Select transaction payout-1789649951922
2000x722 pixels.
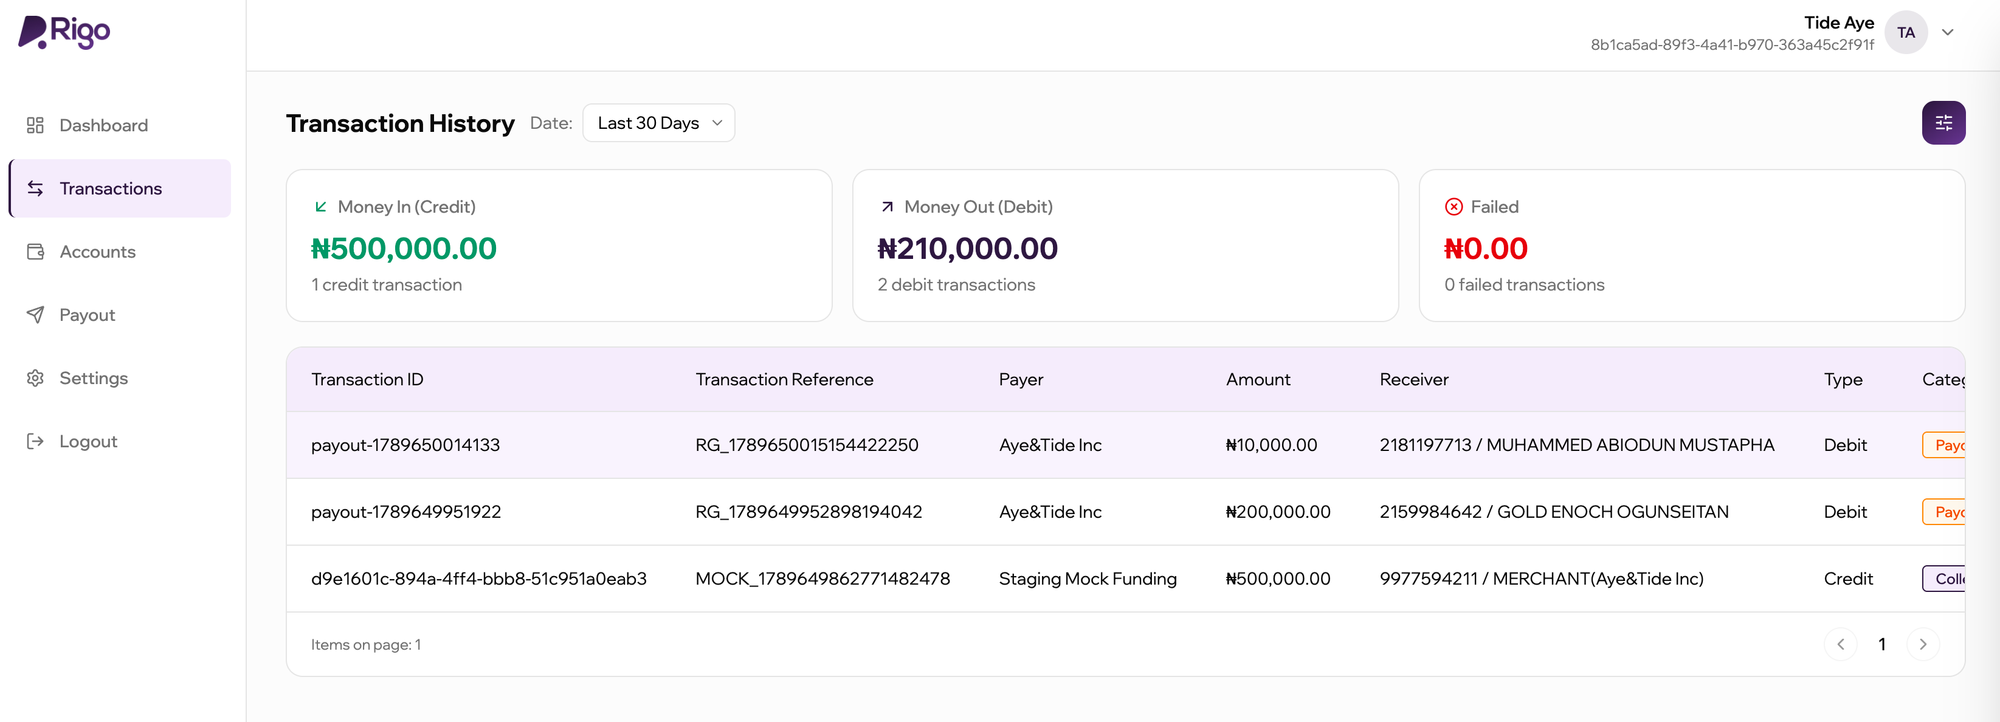(x=406, y=512)
